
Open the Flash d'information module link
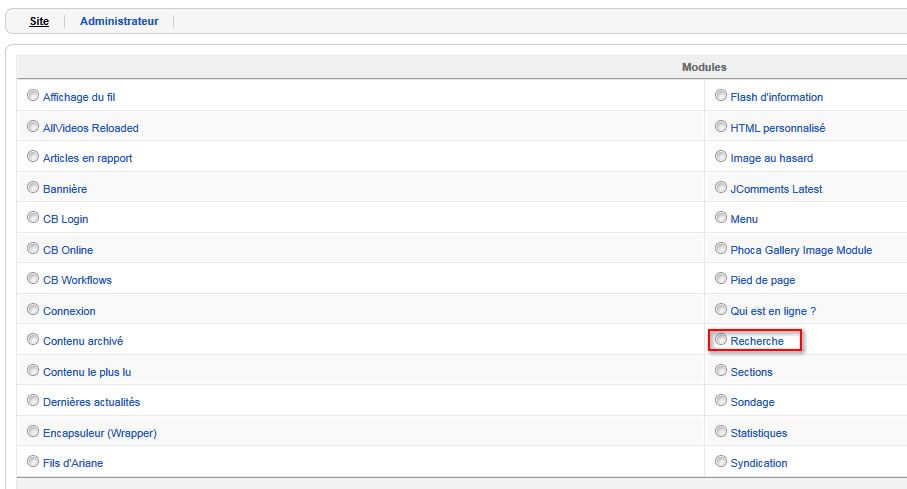tap(776, 97)
